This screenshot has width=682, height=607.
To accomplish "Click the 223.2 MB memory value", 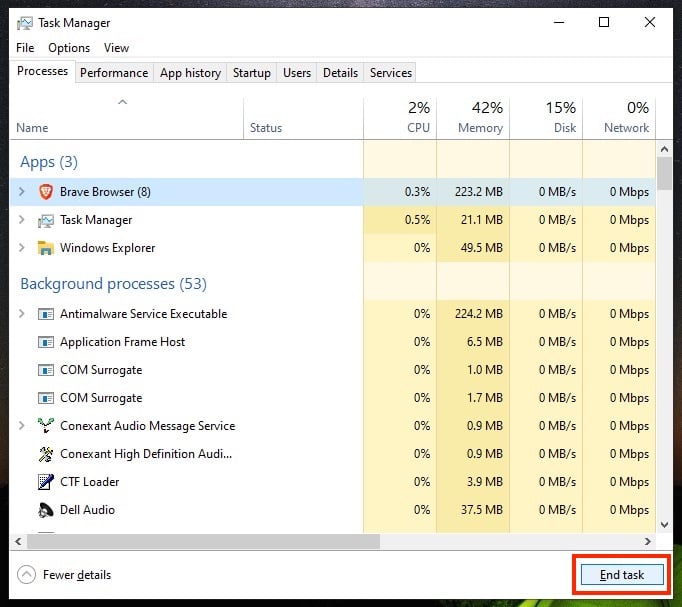I will 478,192.
